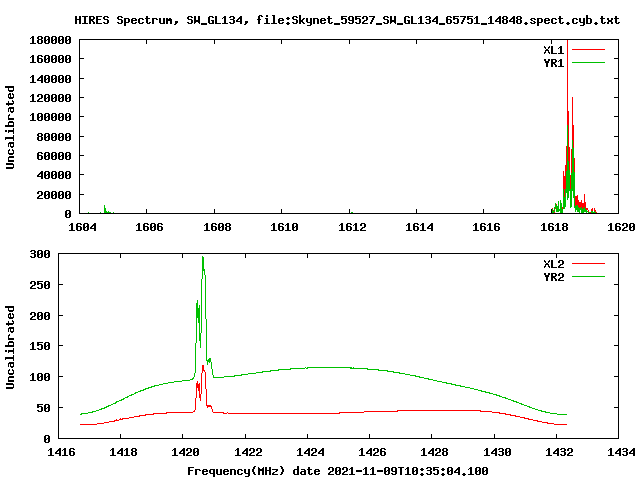The width and height of the screenshot is (640, 480).
Task: Click the 1424 x-axis tick label
Action: [x=310, y=452]
